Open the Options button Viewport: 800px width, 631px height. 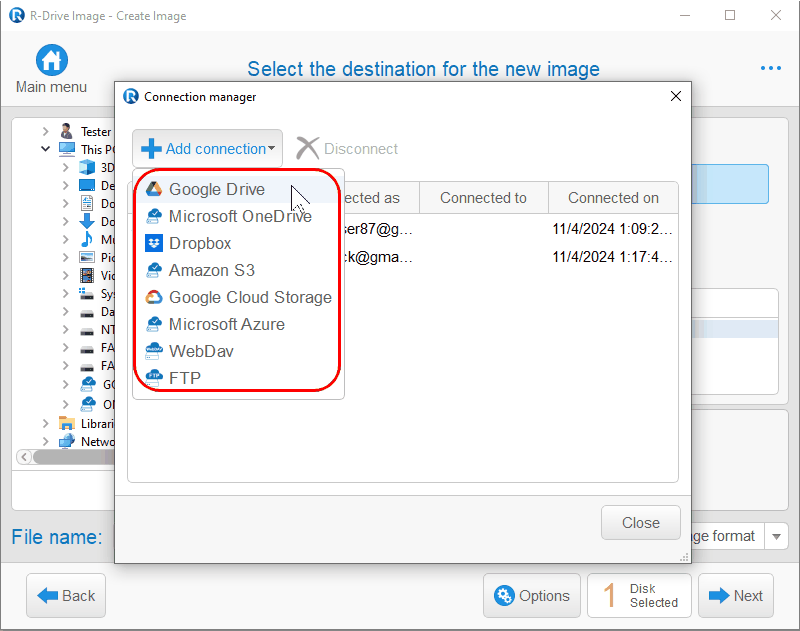[532, 595]
